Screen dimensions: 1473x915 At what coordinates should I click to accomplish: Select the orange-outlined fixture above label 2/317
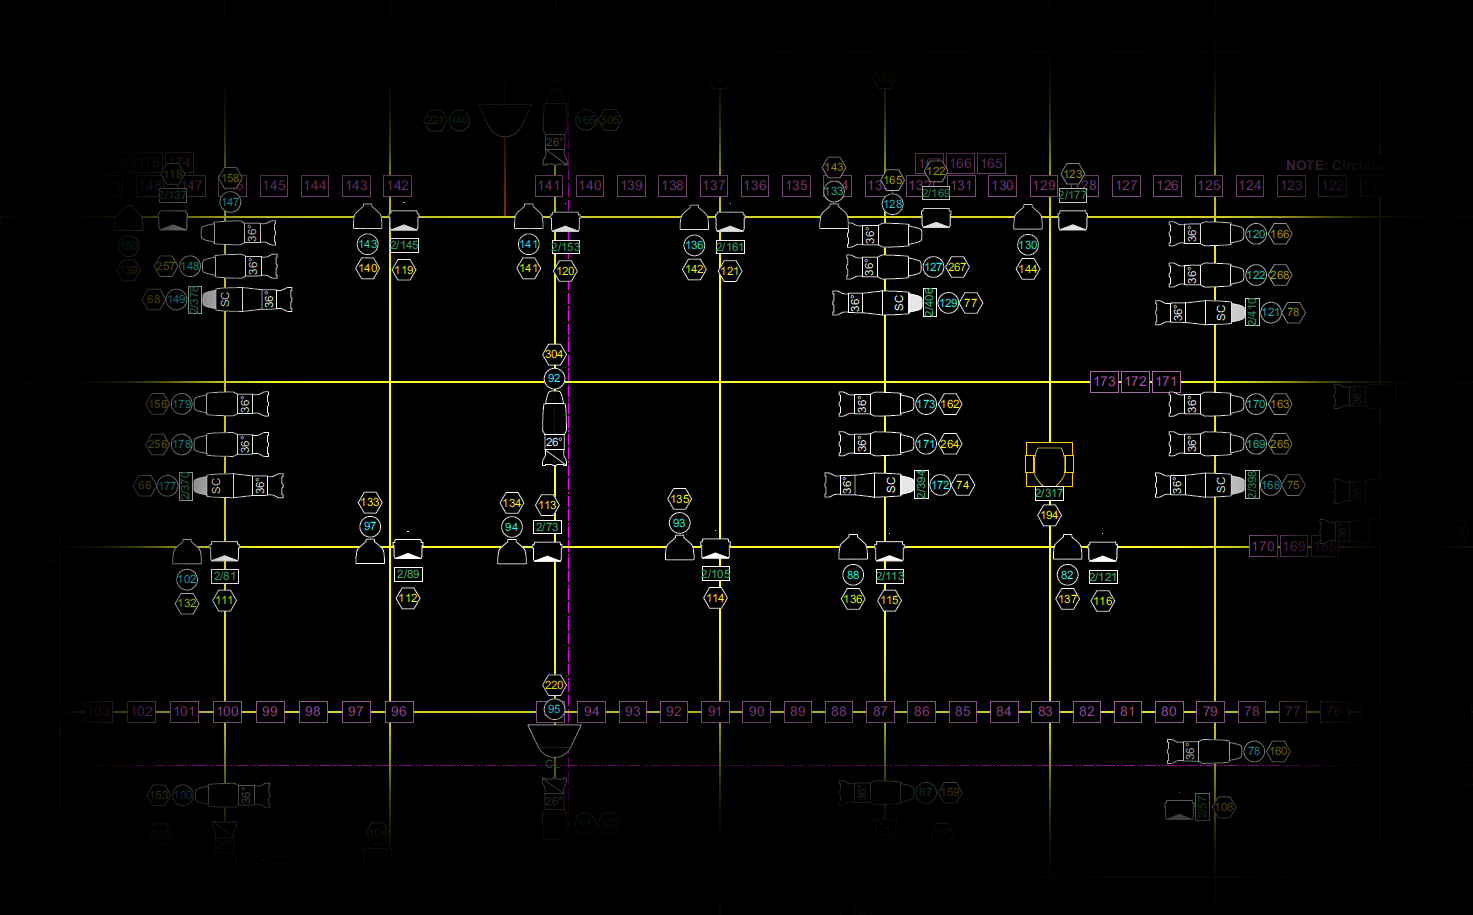[x=1049, y=464]
